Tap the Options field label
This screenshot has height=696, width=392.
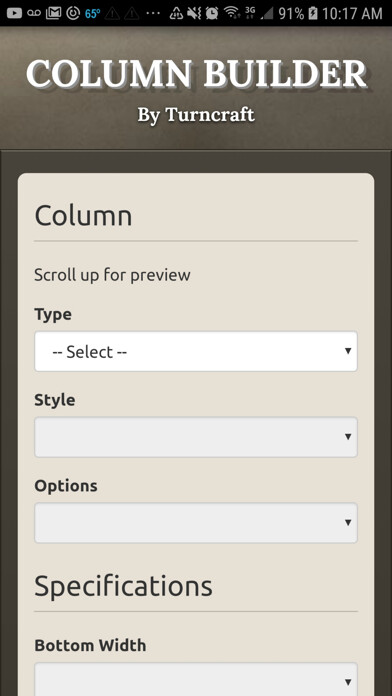(x=66, y=486)
